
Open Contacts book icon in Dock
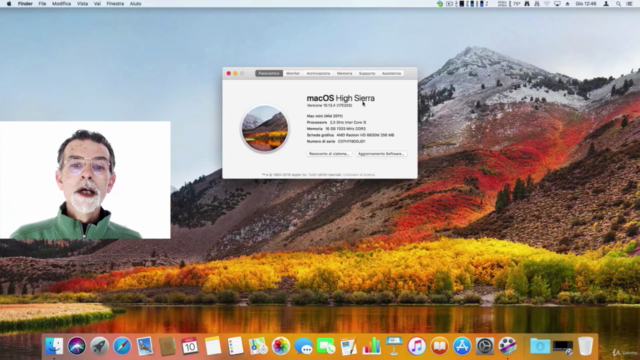point(167,347)
